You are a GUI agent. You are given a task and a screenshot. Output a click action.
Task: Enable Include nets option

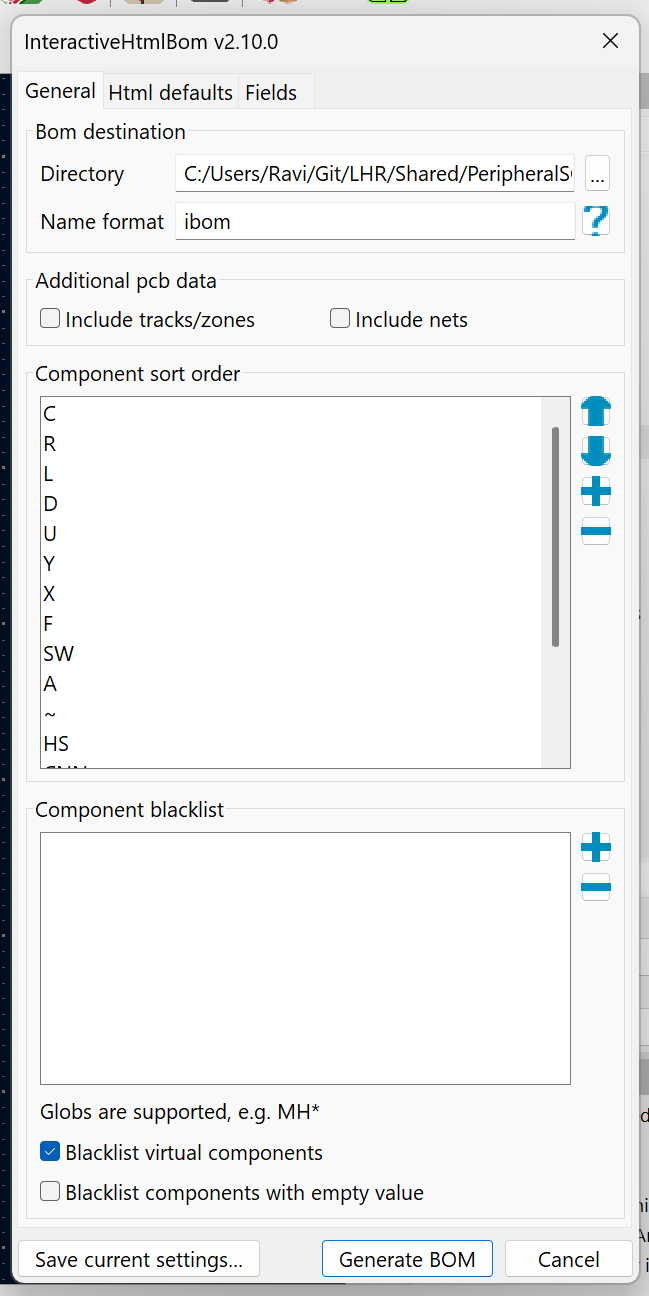[x=340, y=319]
